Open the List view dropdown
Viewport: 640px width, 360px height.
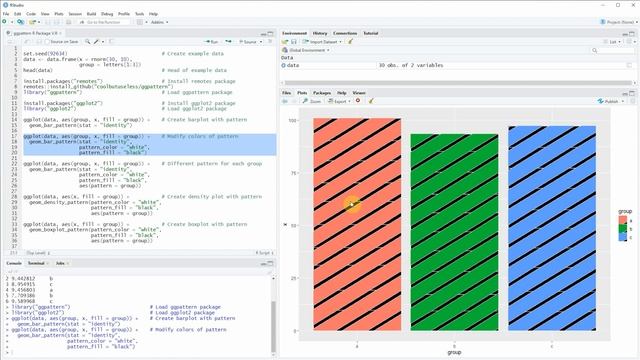coord(612,42)
